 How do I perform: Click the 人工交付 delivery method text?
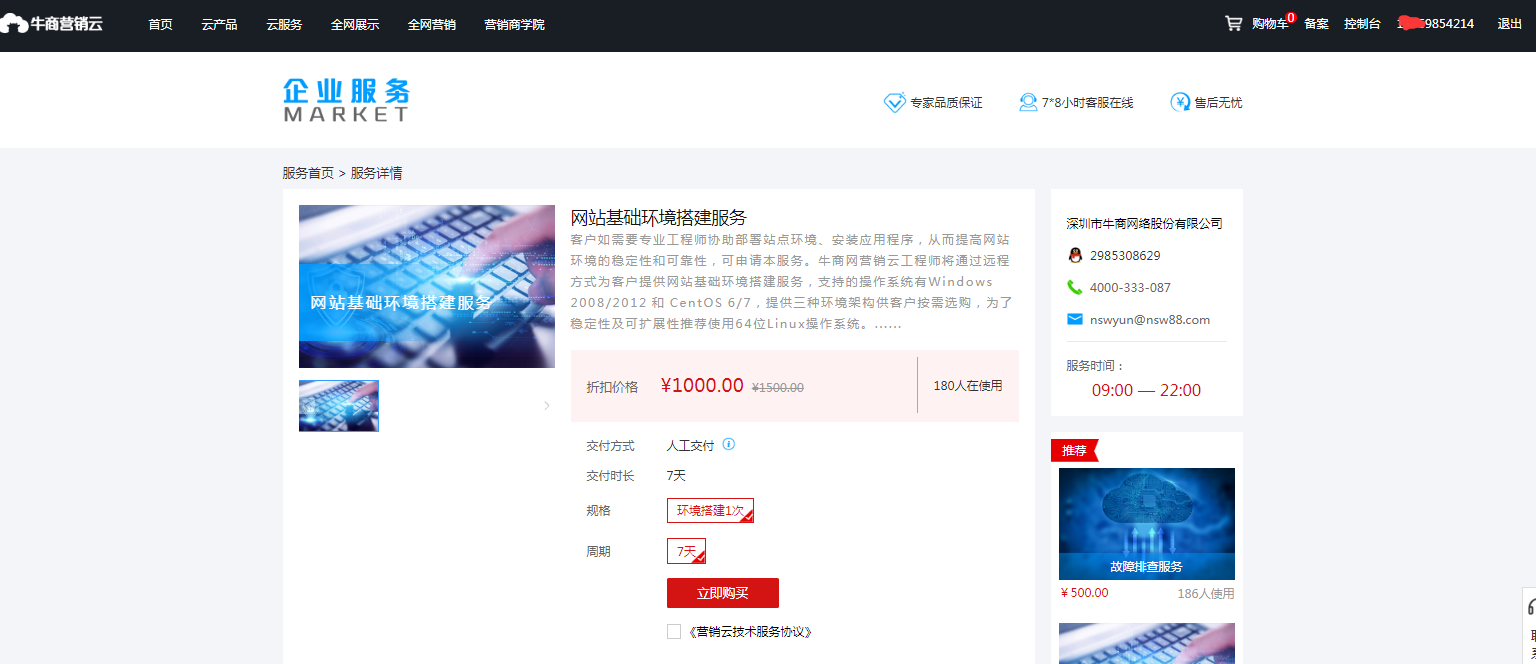pyautogui.click(x=691, y=446)
